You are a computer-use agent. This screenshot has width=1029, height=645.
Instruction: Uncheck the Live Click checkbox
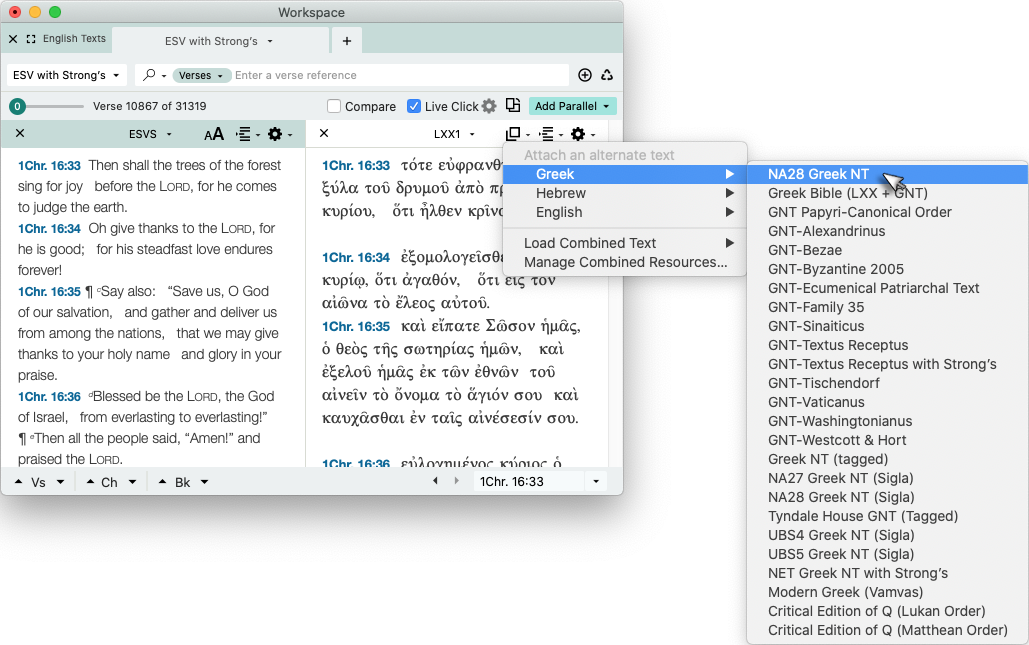tap(414, 107)
